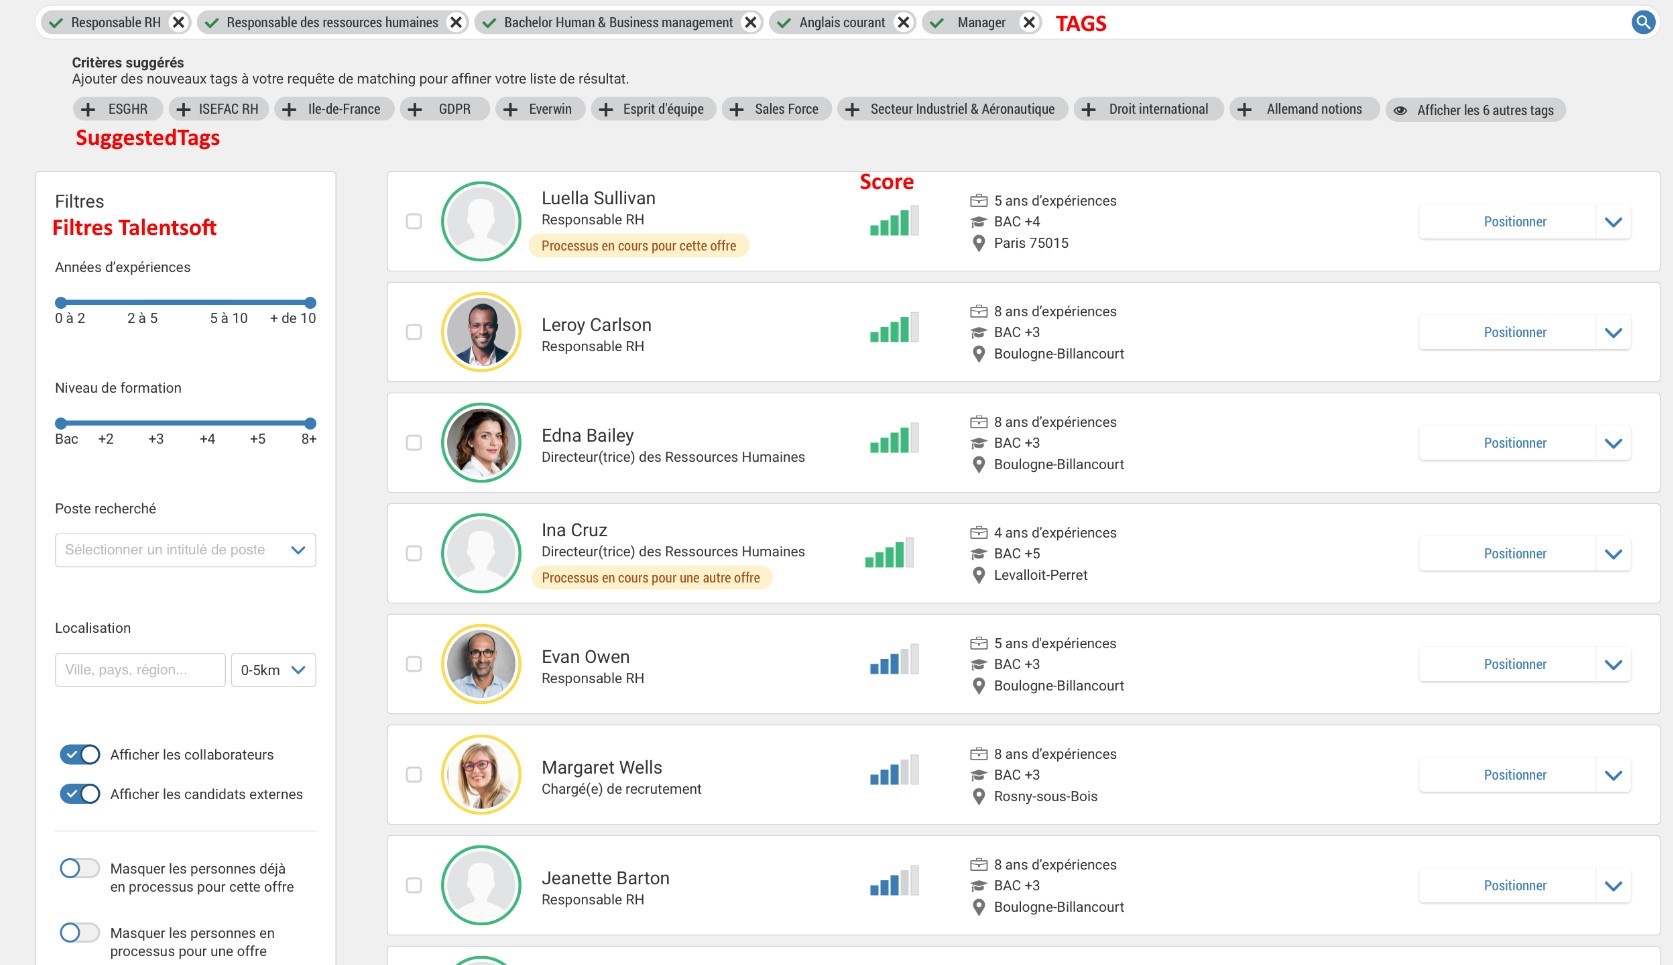Remove the "Responsable RH" tag
This screenshot has width=1673, height=965.
click(179, 22)
